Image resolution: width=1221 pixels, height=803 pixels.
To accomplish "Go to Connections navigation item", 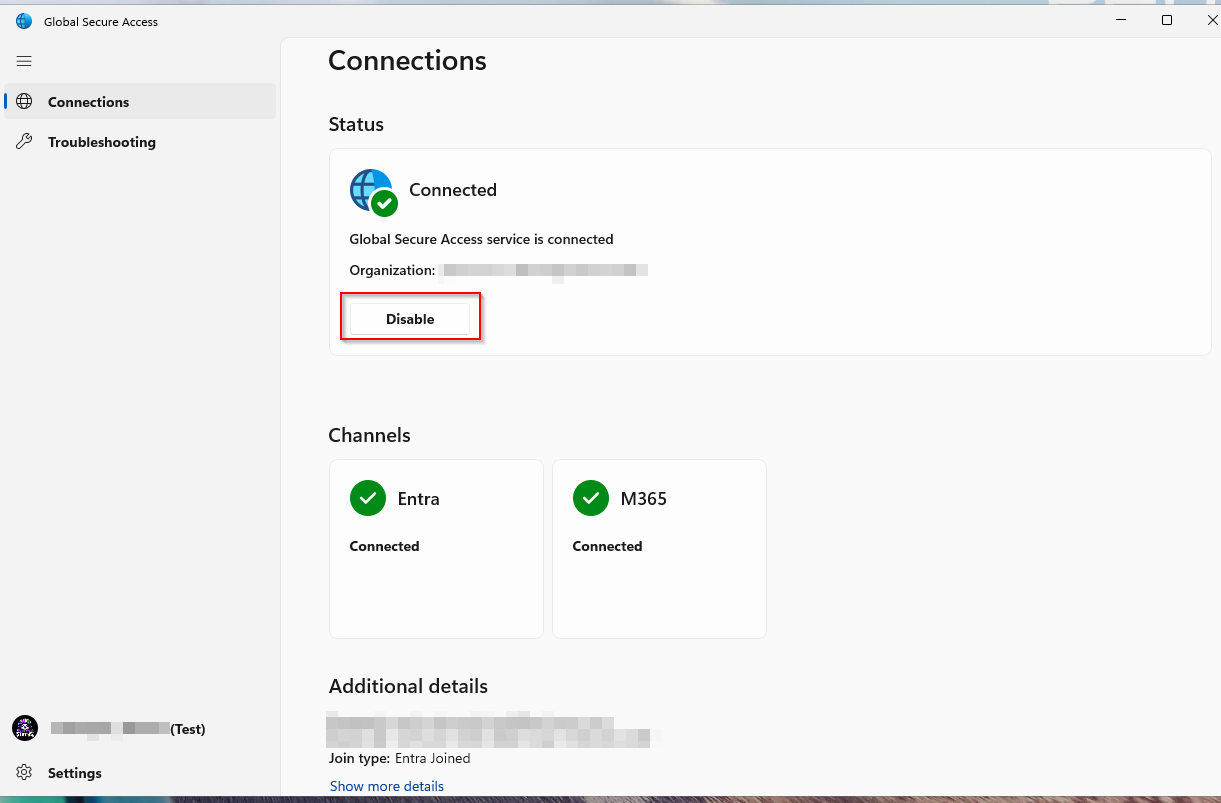I will 140,101.
